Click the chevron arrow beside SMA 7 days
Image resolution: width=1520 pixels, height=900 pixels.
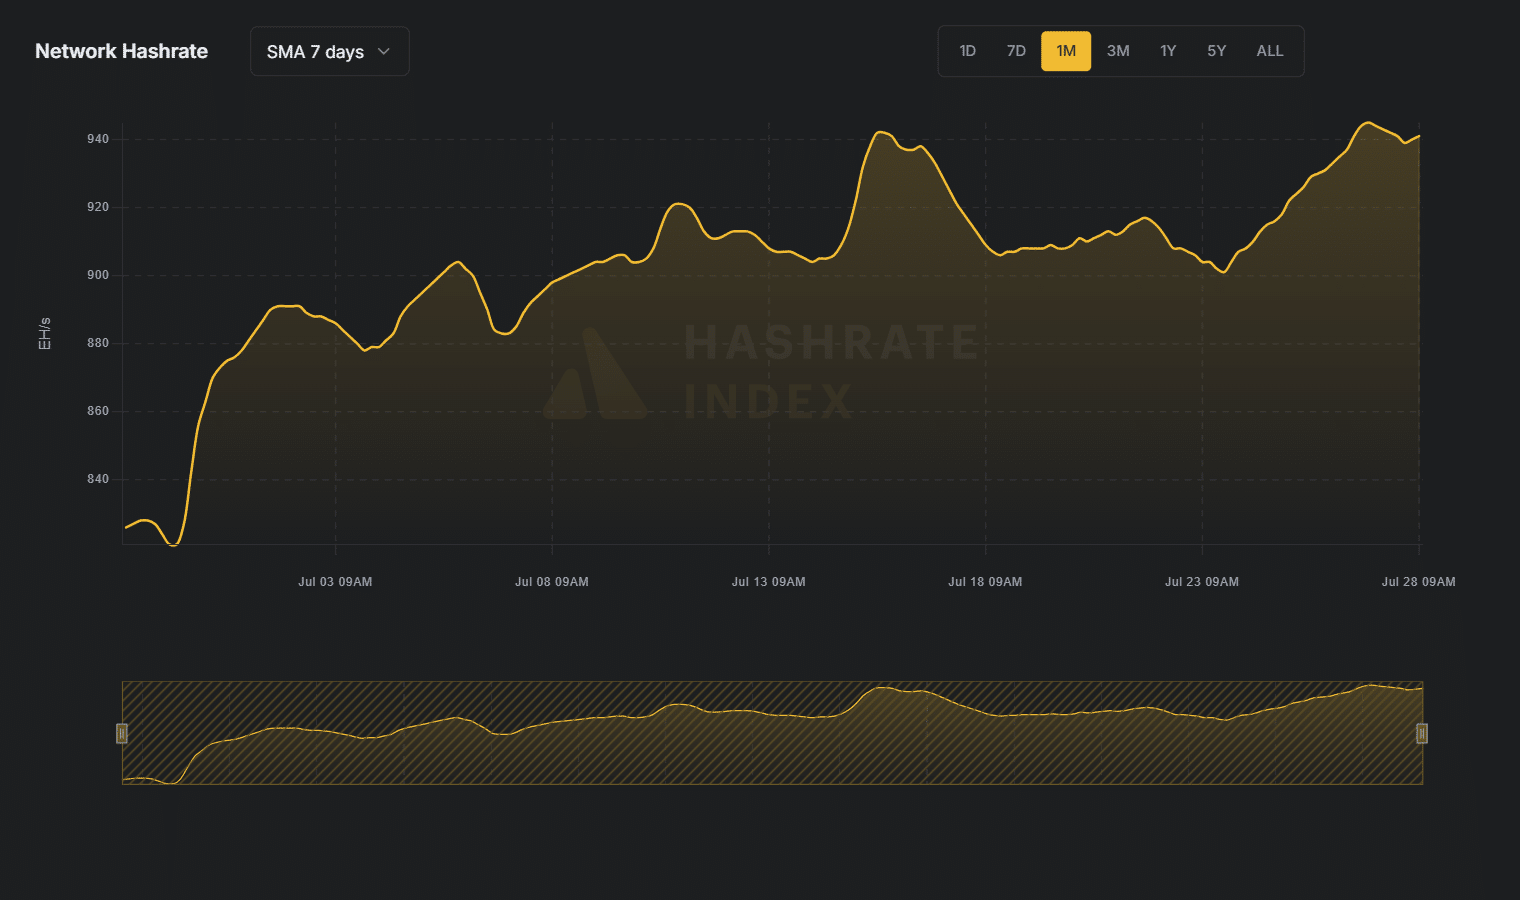point(384,51)
